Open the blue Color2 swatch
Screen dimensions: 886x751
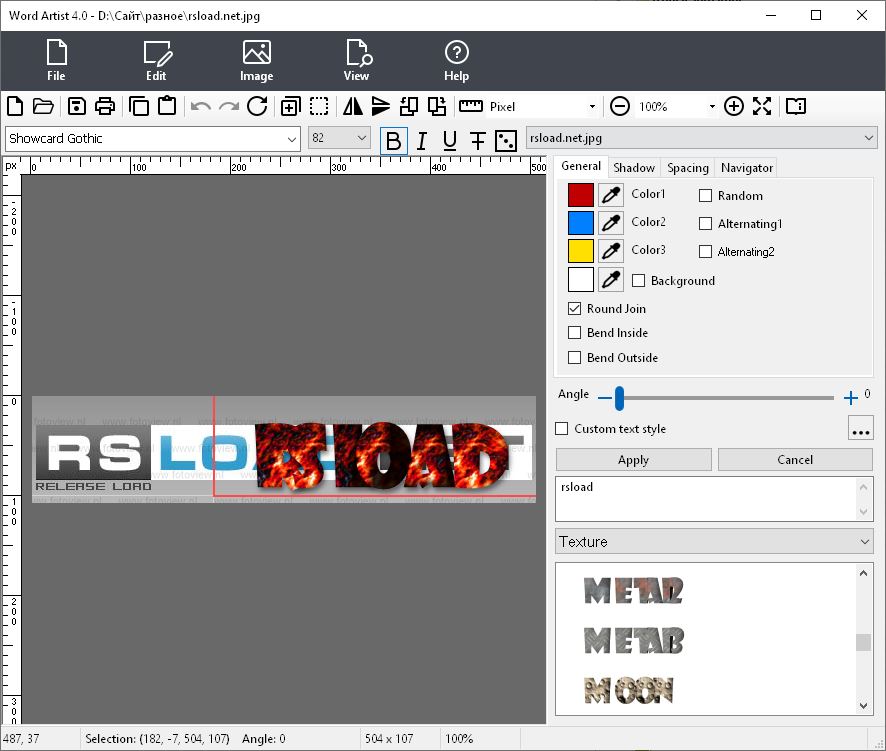[581, 223]
